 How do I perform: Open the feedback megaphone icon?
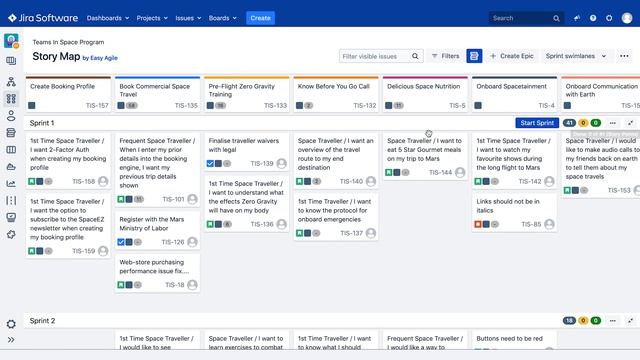pos(577,18)
